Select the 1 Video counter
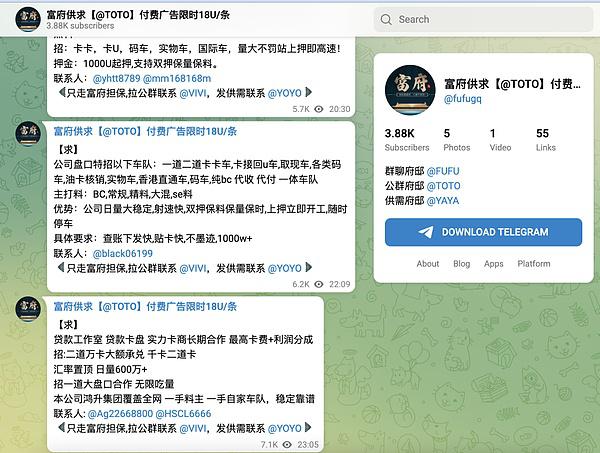The height and width of the screenshot is (453, 600). click(x=500, y=140)
